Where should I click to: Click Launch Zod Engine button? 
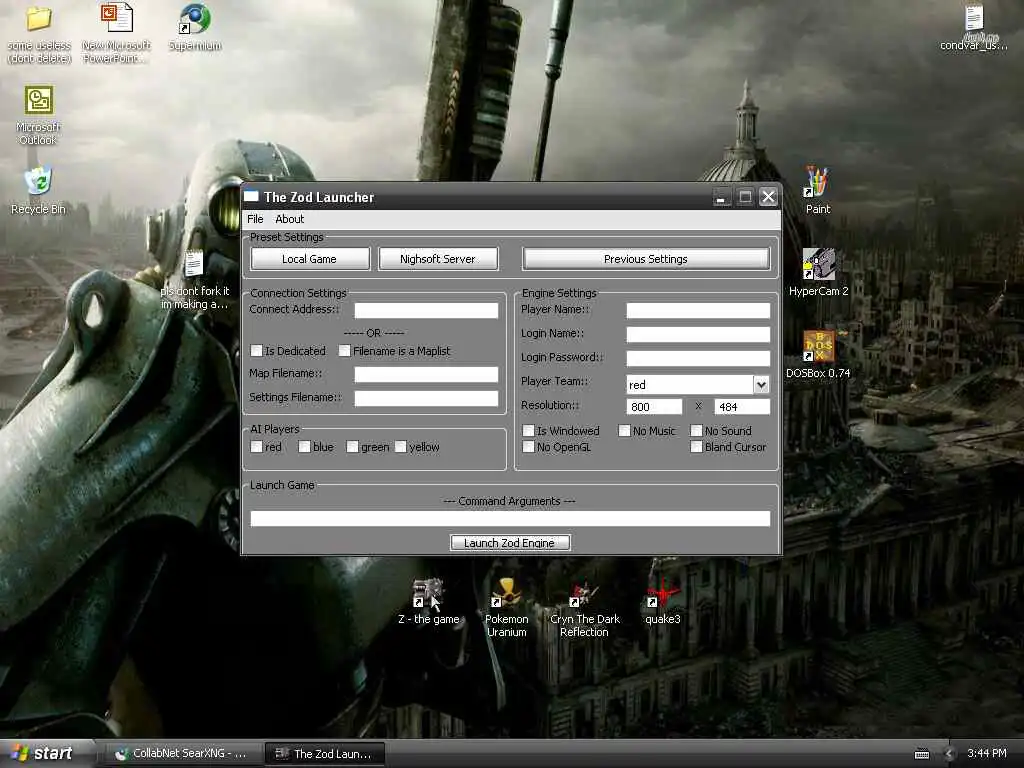[x=509, y=543]
